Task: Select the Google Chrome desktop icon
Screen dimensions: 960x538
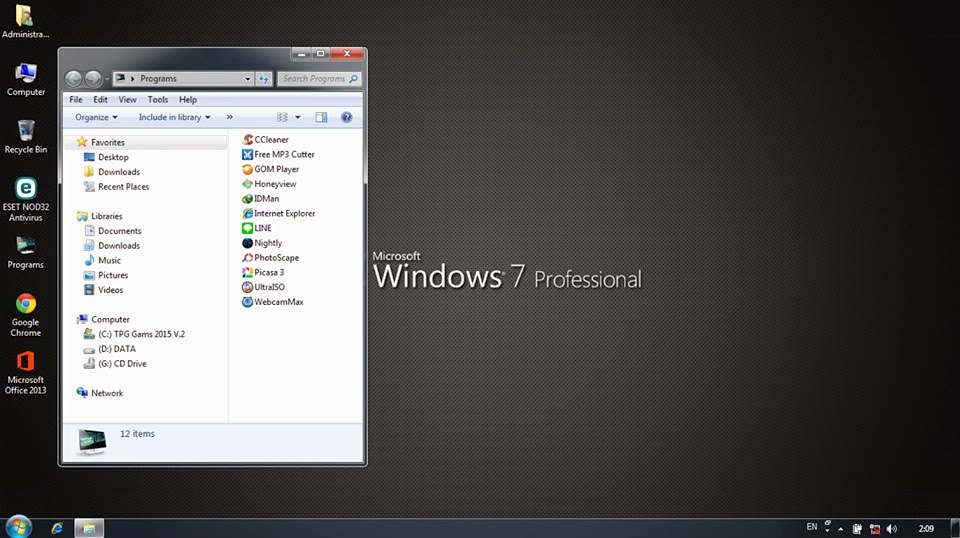Action: (26, 315)
